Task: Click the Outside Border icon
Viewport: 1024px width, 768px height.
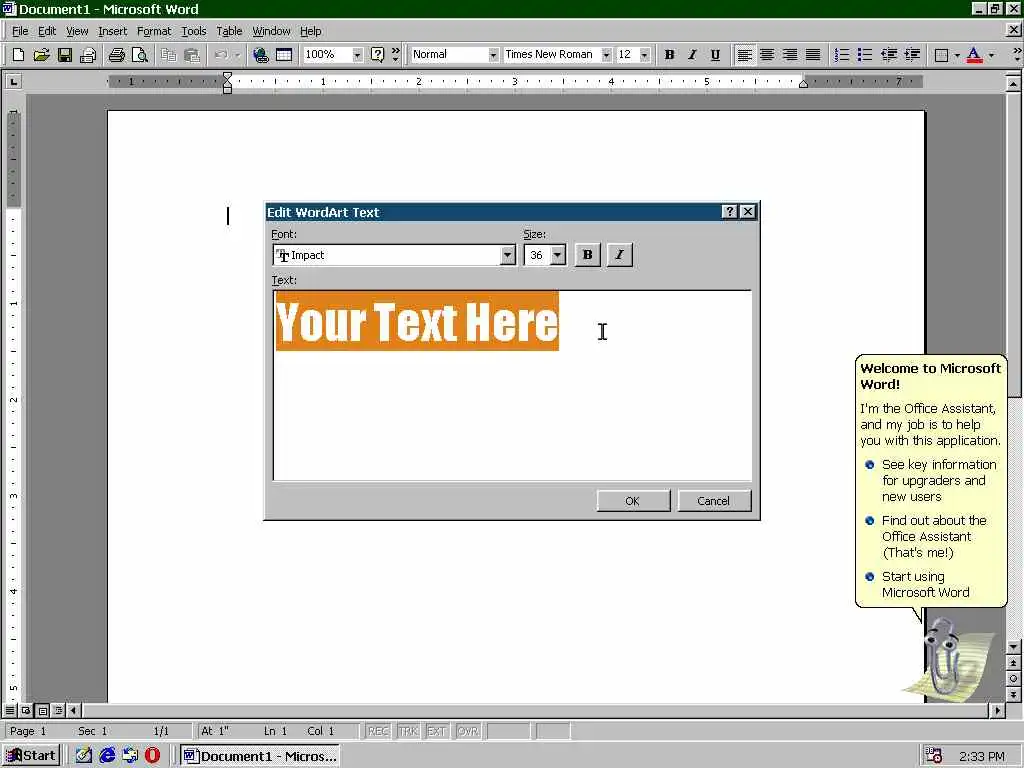Action: [x=941, y=55]
